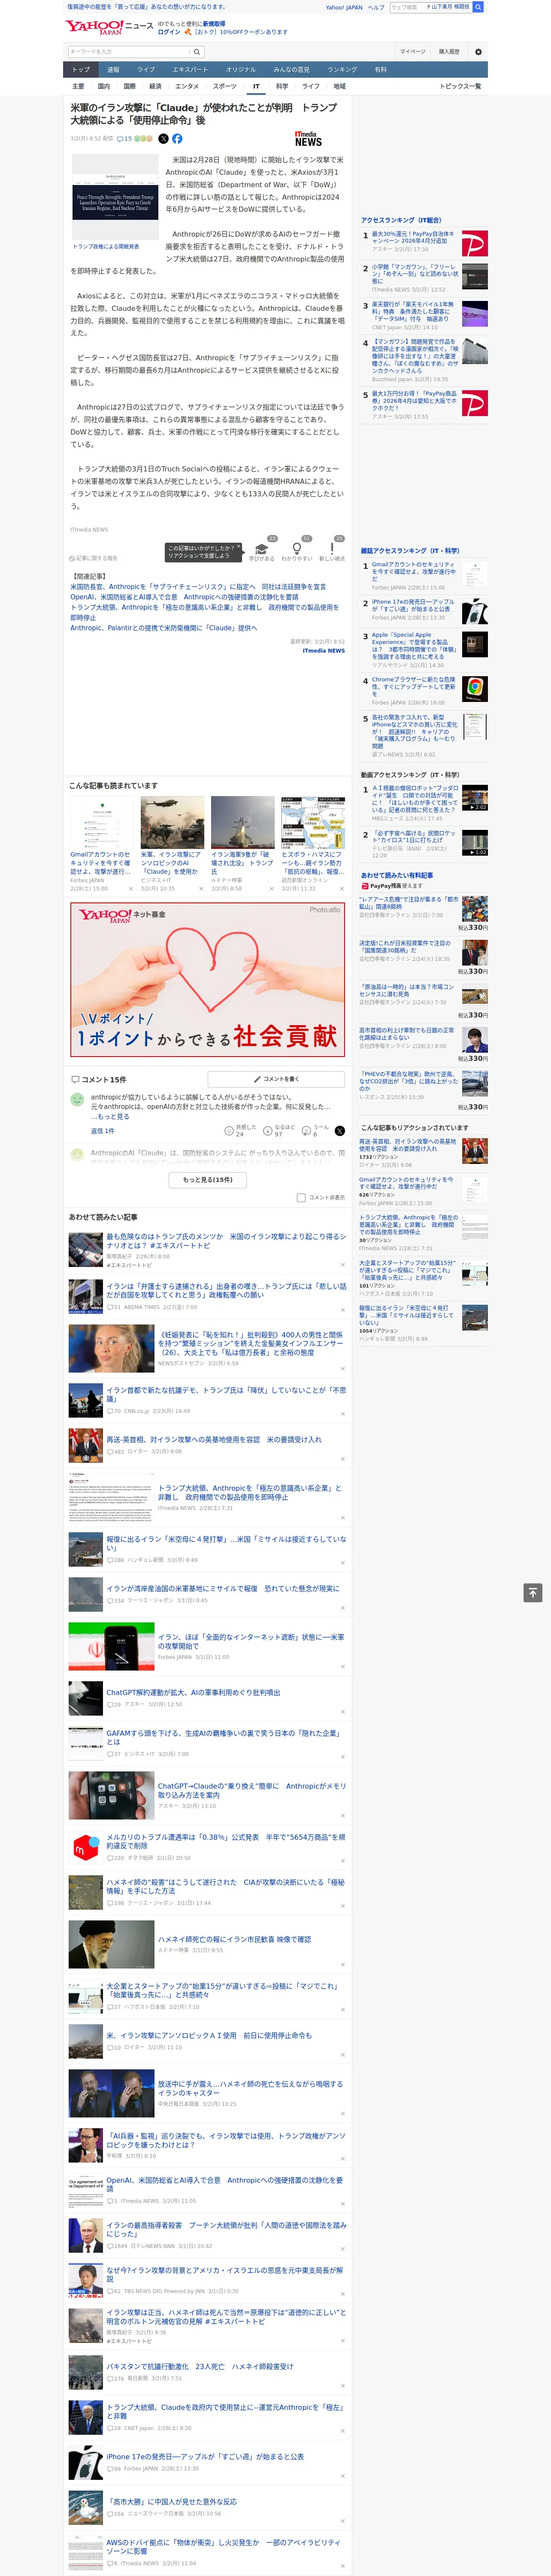Go to the ランキング tab
This screenshot has height=2576, width=551.
click(342, 70)
